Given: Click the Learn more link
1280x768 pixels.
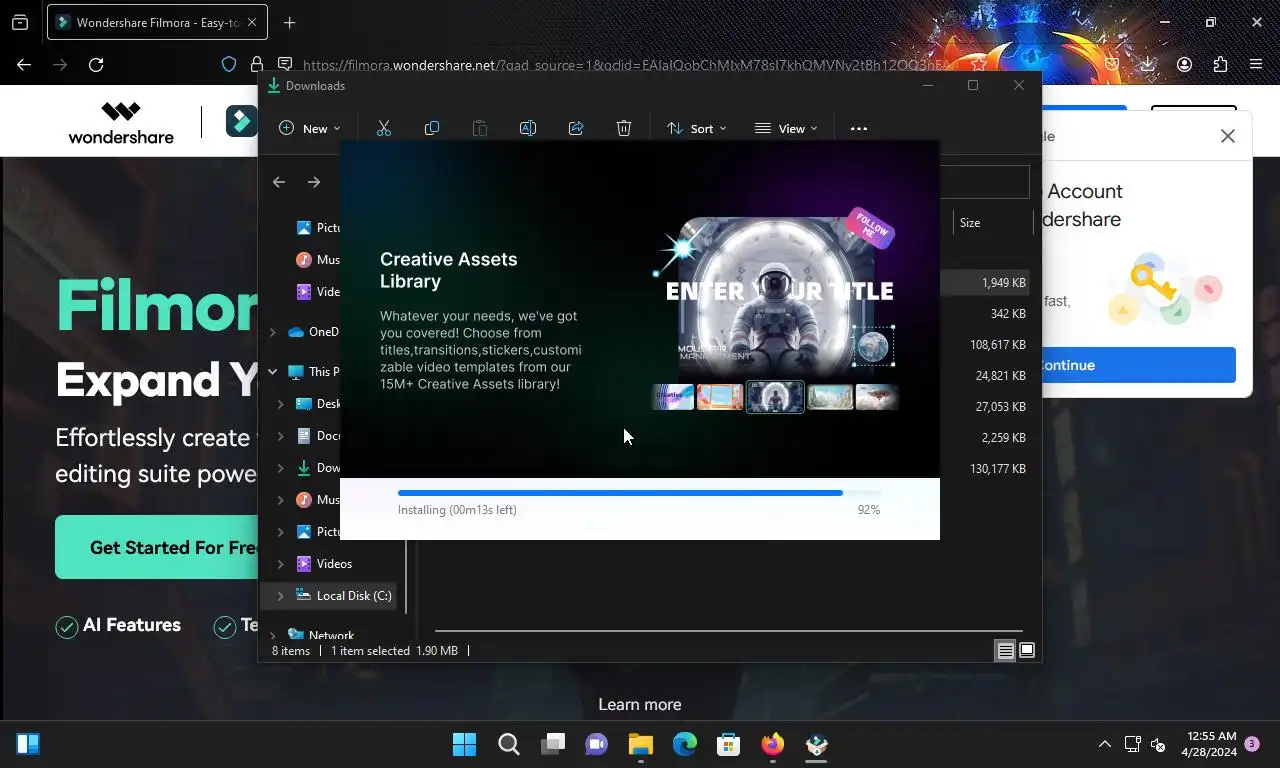Looking at the screenshot, I should 640,704.
